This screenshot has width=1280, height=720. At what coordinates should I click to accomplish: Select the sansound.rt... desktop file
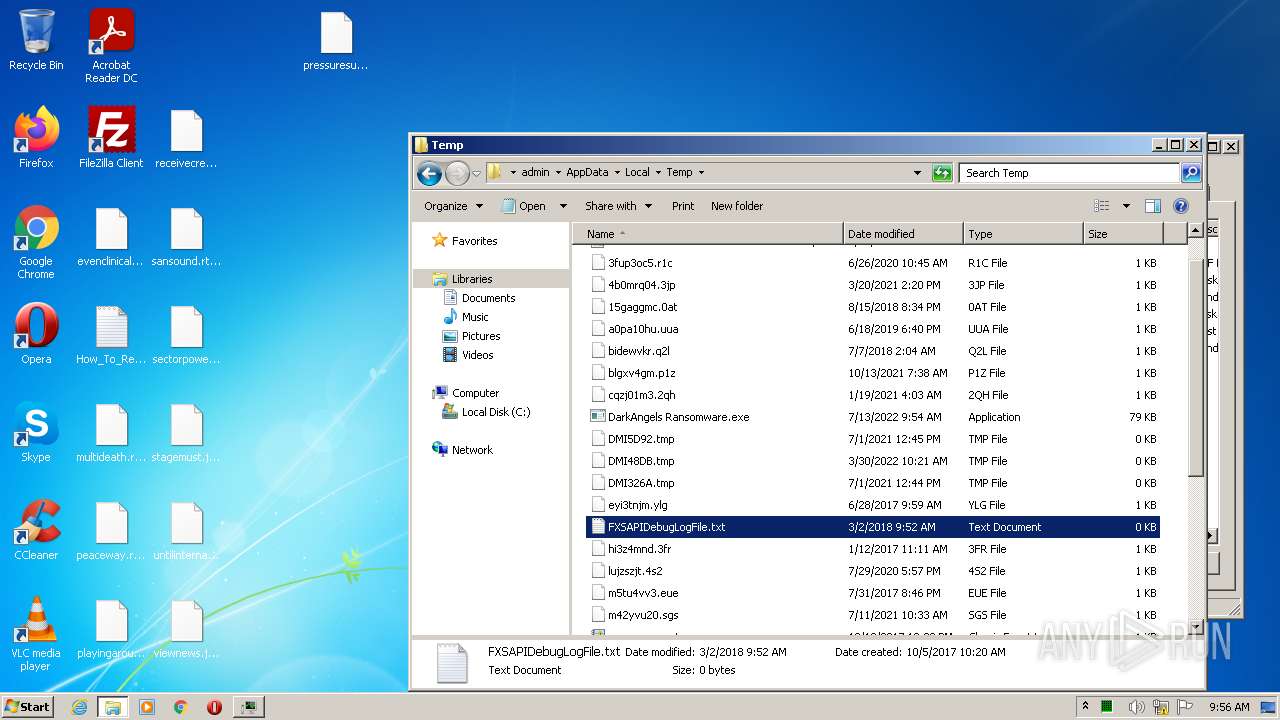point(186,236)
